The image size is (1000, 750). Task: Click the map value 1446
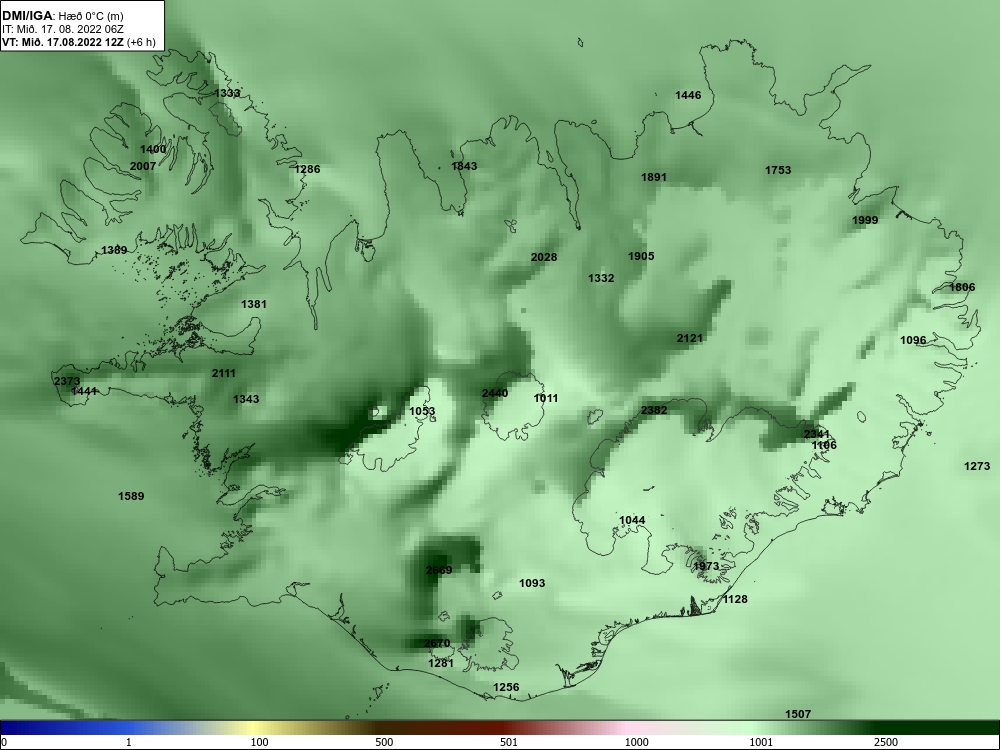point(688,95)
